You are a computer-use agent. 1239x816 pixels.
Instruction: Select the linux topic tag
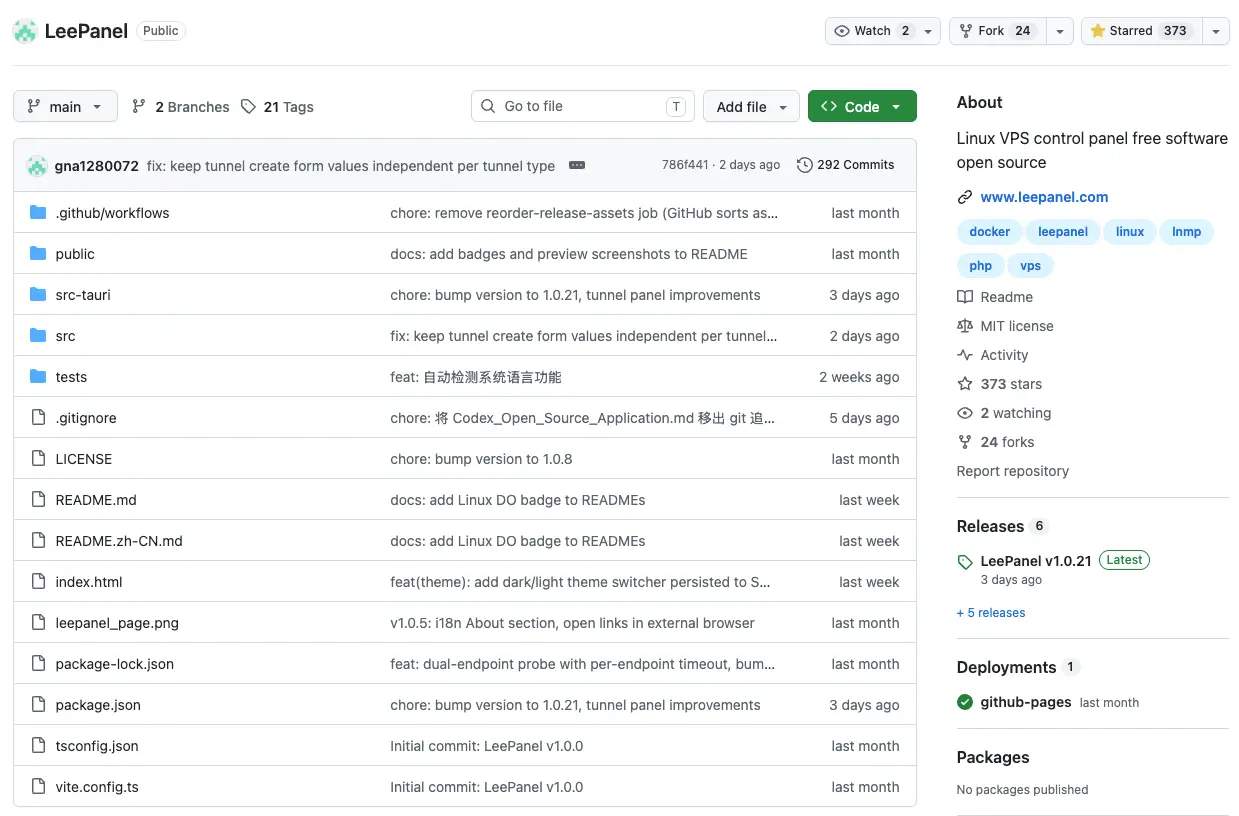(x=1130, y=232)
